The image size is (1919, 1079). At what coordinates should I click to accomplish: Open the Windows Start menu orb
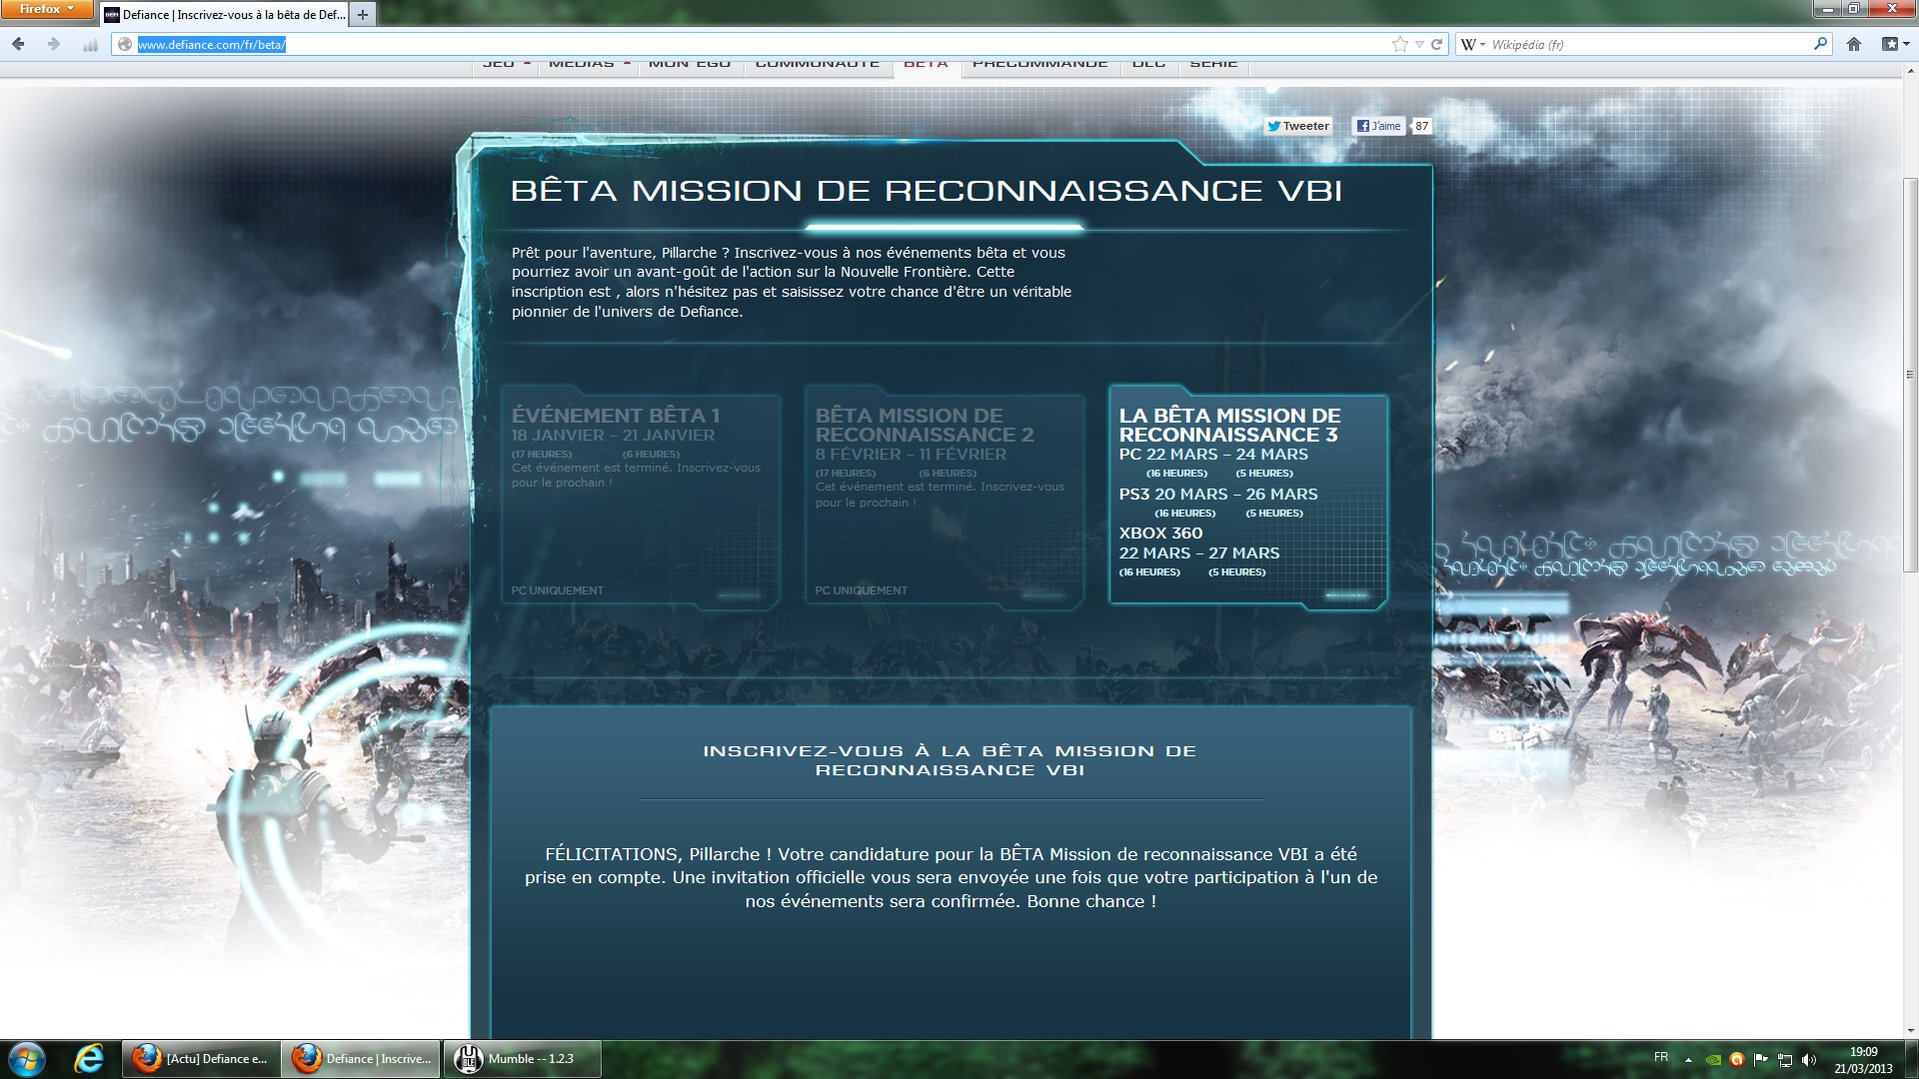point(27,1059)
